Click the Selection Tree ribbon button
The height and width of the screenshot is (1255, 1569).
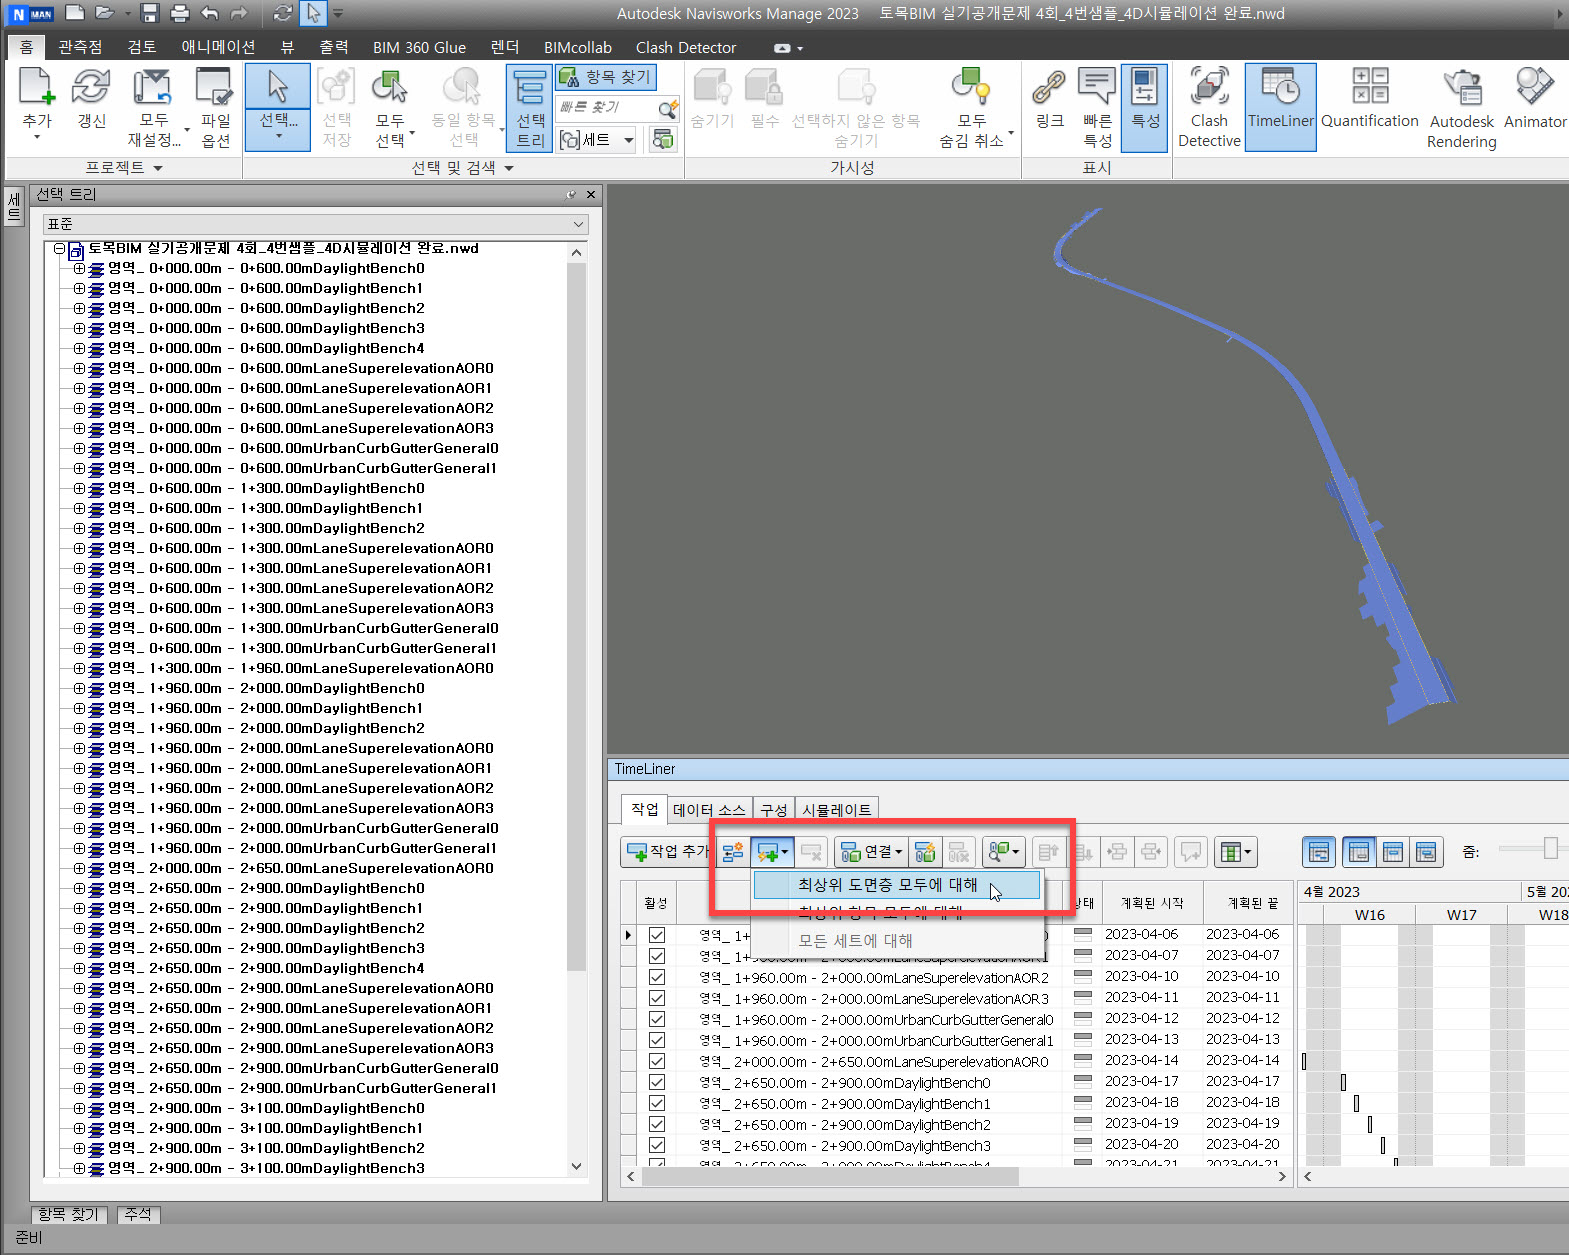[x=529, y=107]
